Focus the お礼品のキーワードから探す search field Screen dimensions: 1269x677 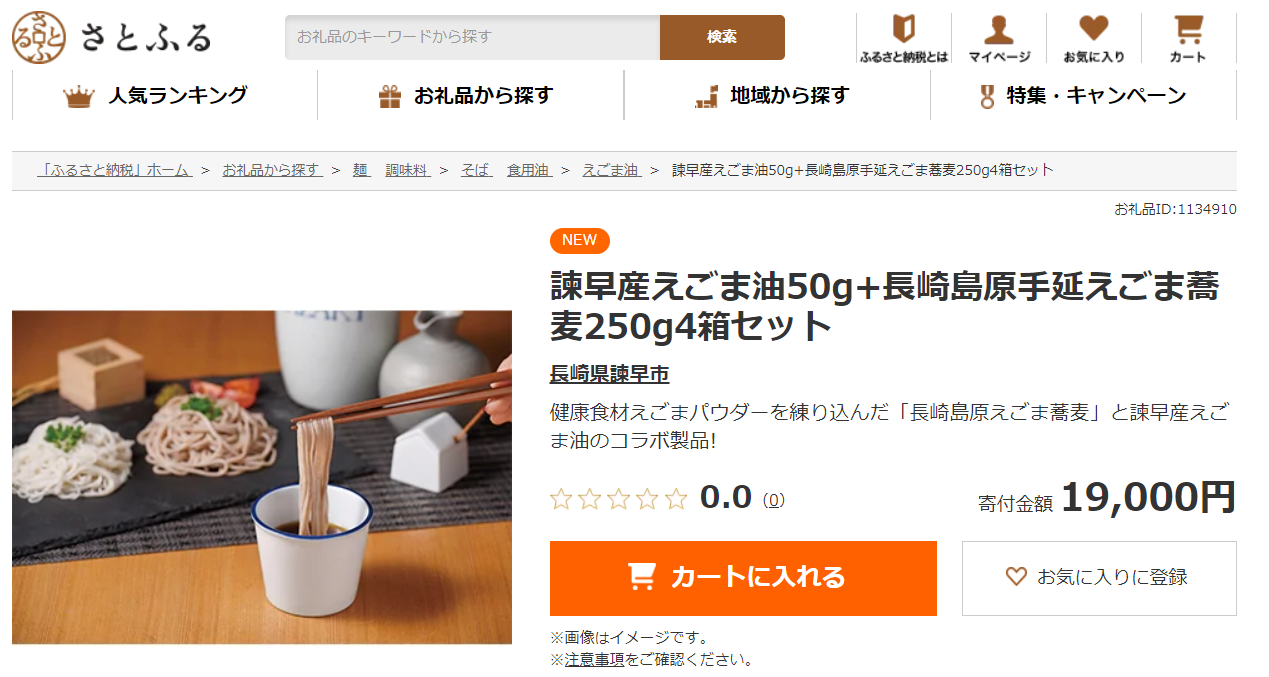pyautogui.click(x=472, y=37)
